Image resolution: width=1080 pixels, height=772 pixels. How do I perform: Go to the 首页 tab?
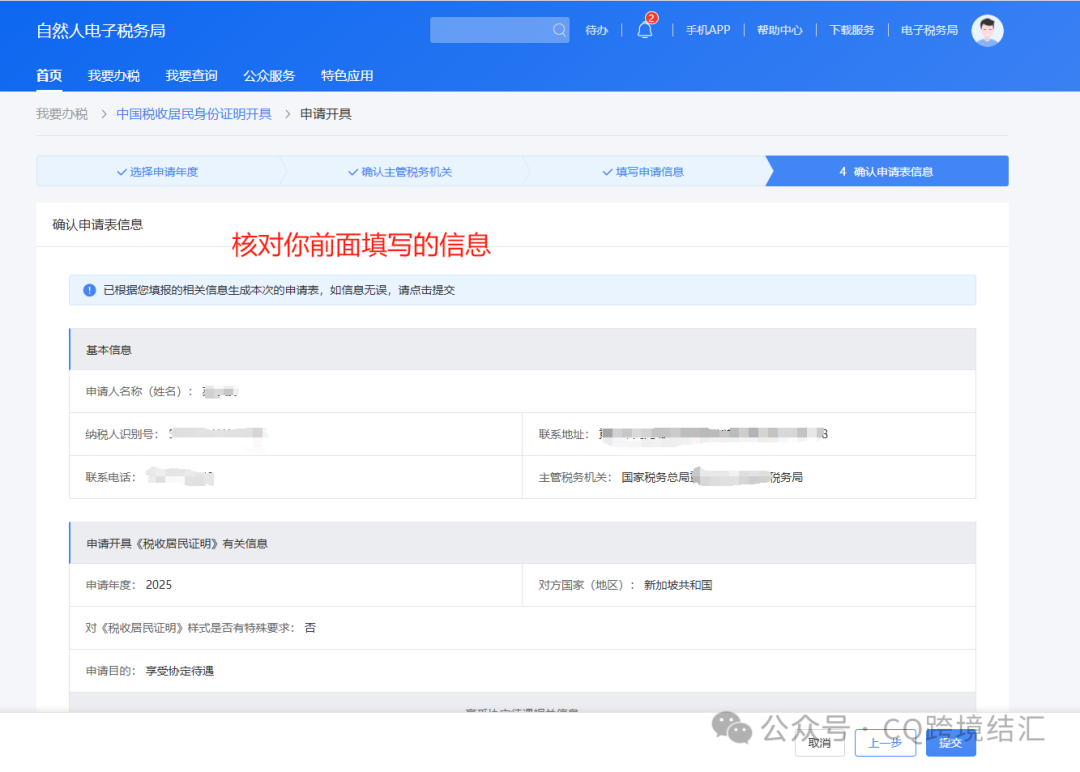pyautogui.click(x=48, y=75)
